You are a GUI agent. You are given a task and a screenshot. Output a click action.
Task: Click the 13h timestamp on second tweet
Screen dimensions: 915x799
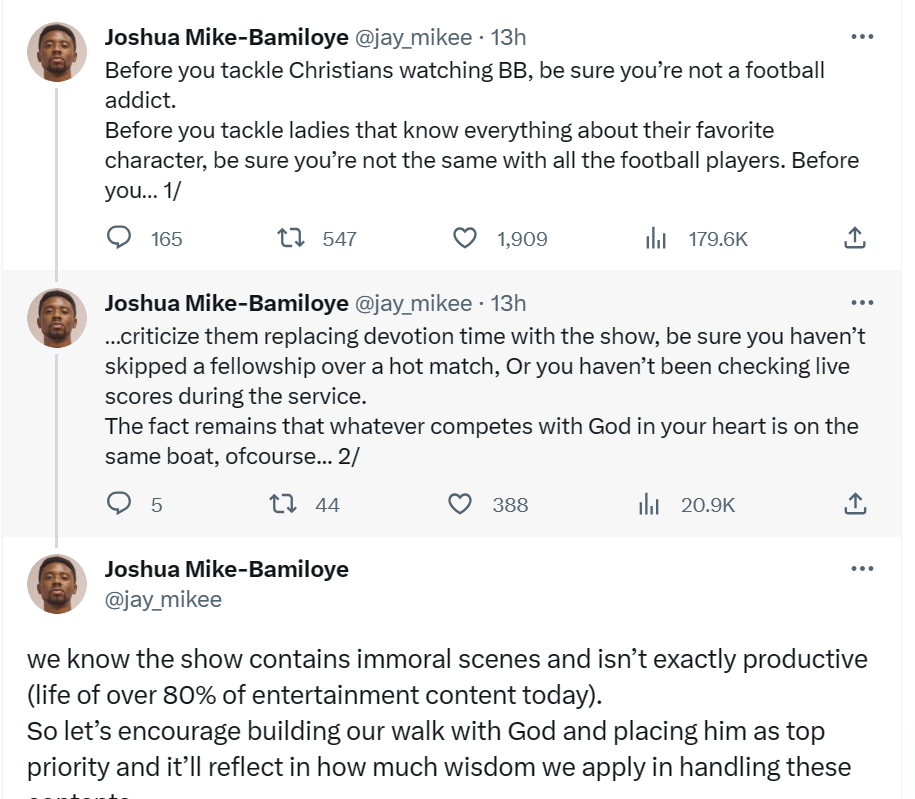(x=508, y=303)
